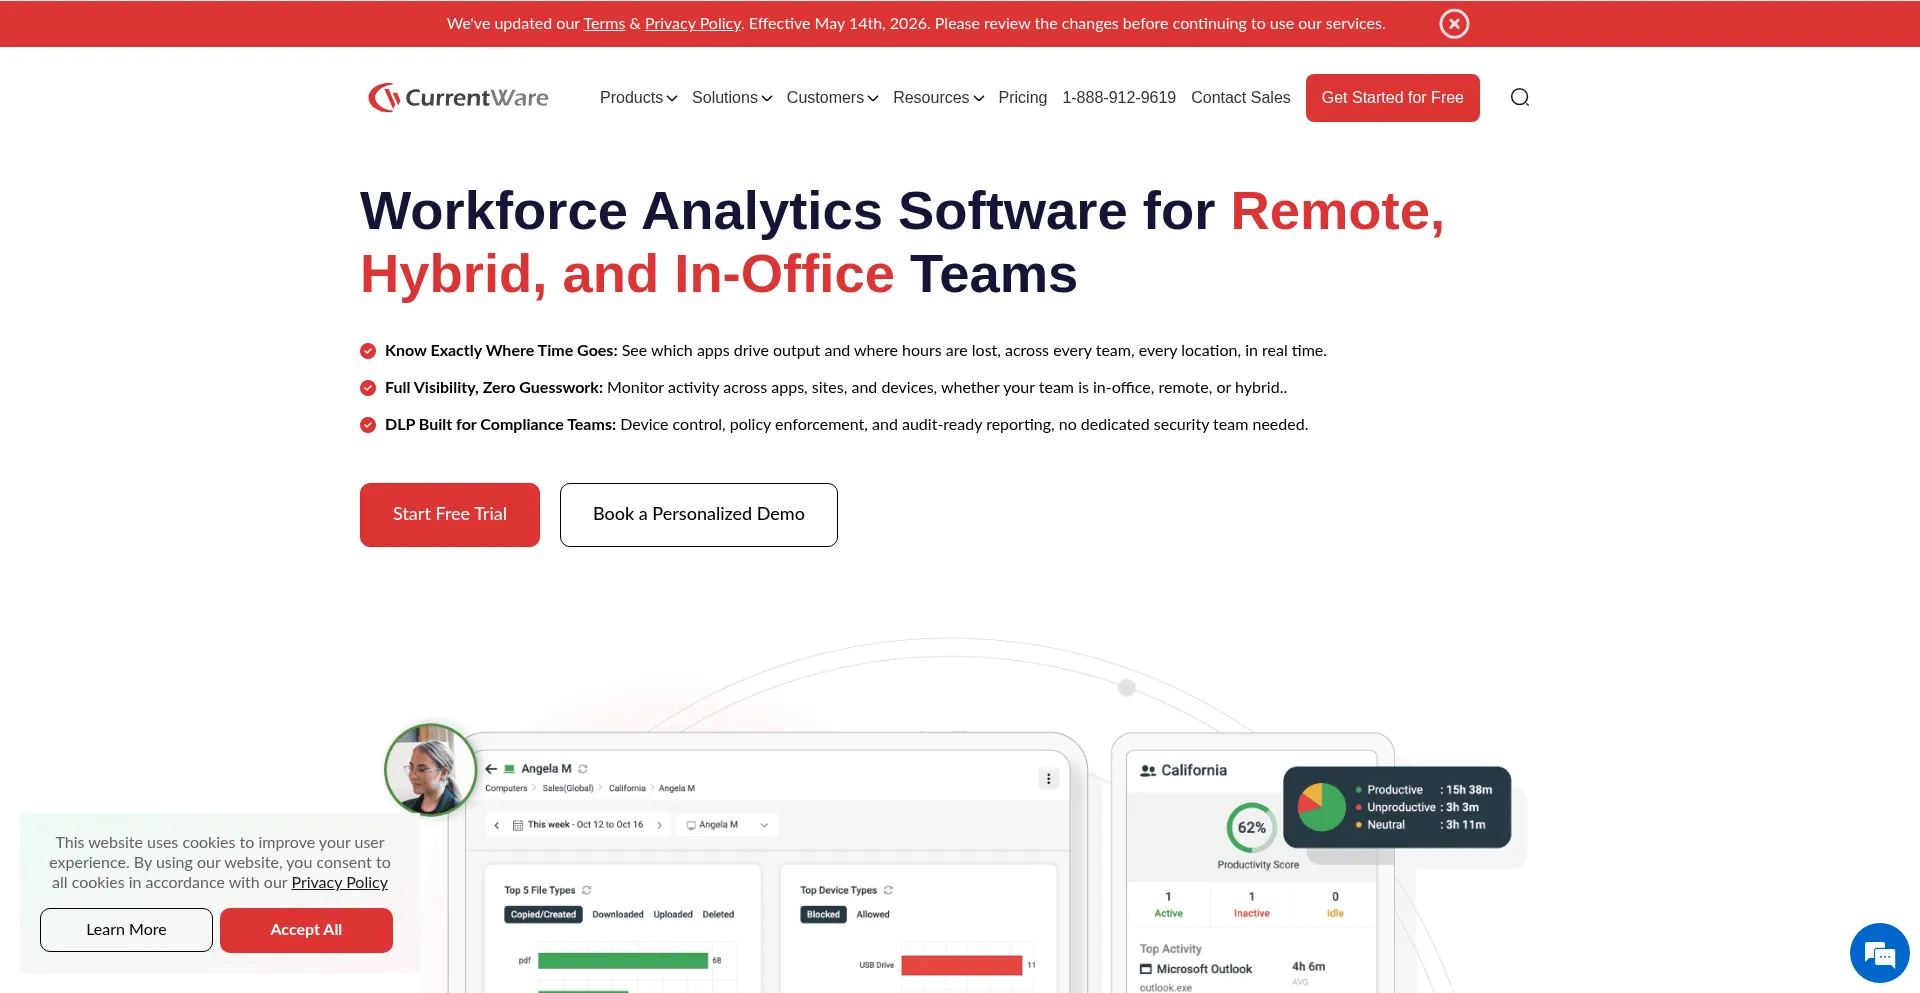Click the green pdf bar in chart
Viewport: 1920px width, 993px height.
(622, 961)
